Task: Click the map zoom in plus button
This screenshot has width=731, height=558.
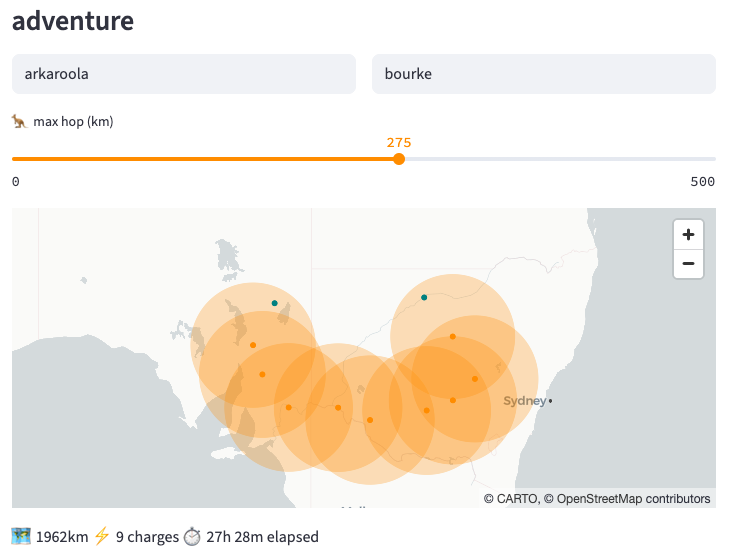Action: click(688, 234)
